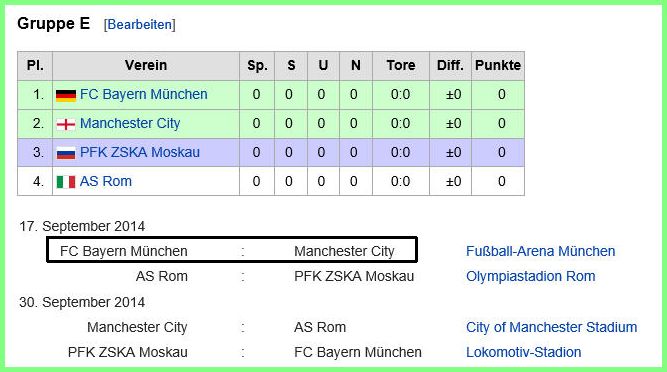Click the Gruppe E heading
The image size is (667, 372).
point(54,23)
